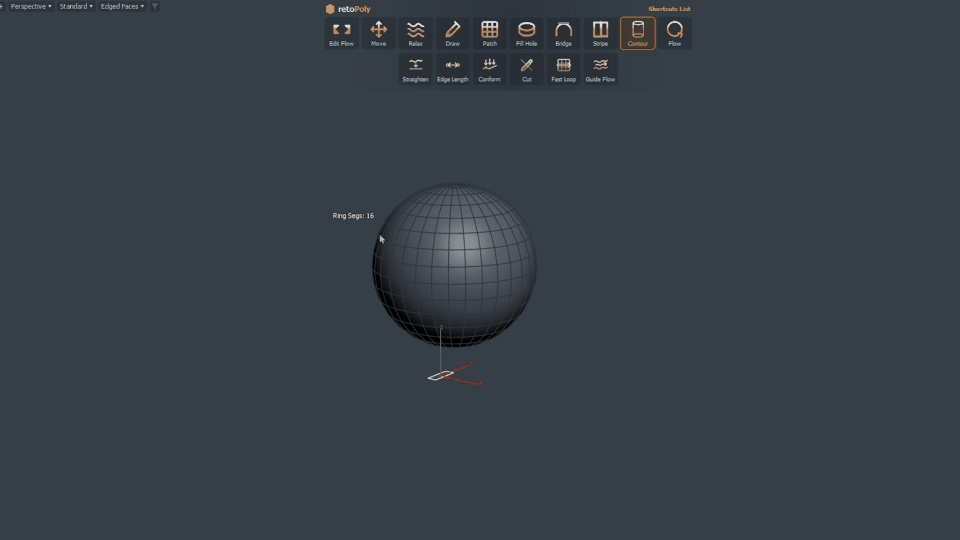Viewport: 960px width, 540px height.
Task: Click the Patch grid tool
Action: [x=489, y=34]
